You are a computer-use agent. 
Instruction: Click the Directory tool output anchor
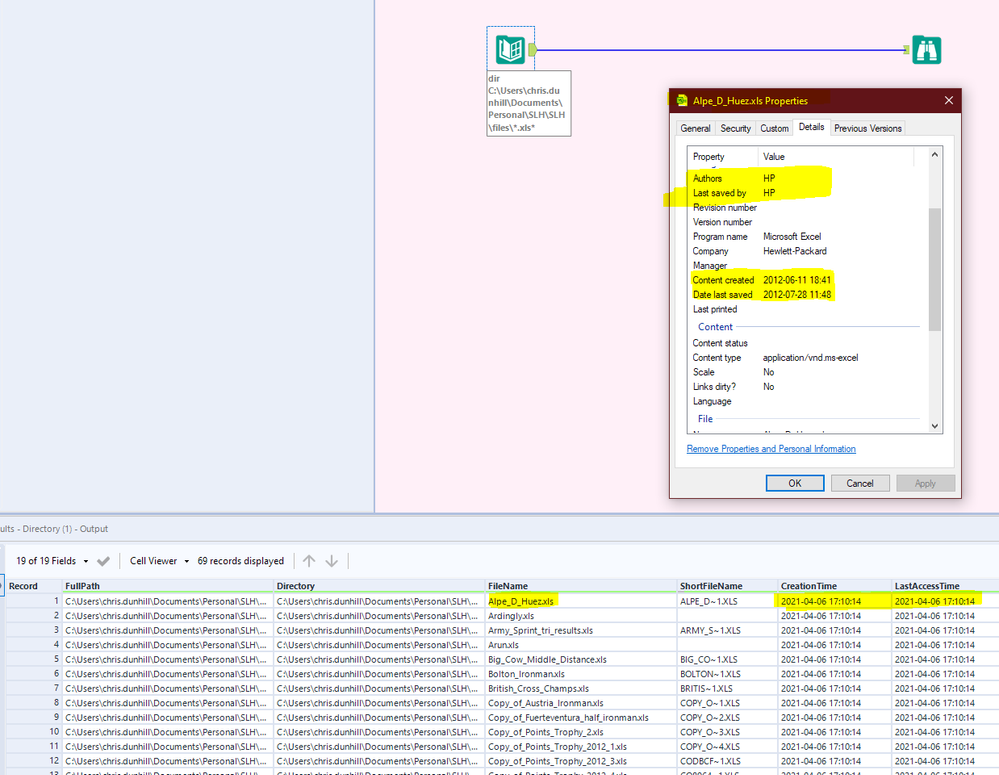click(532, 49)
